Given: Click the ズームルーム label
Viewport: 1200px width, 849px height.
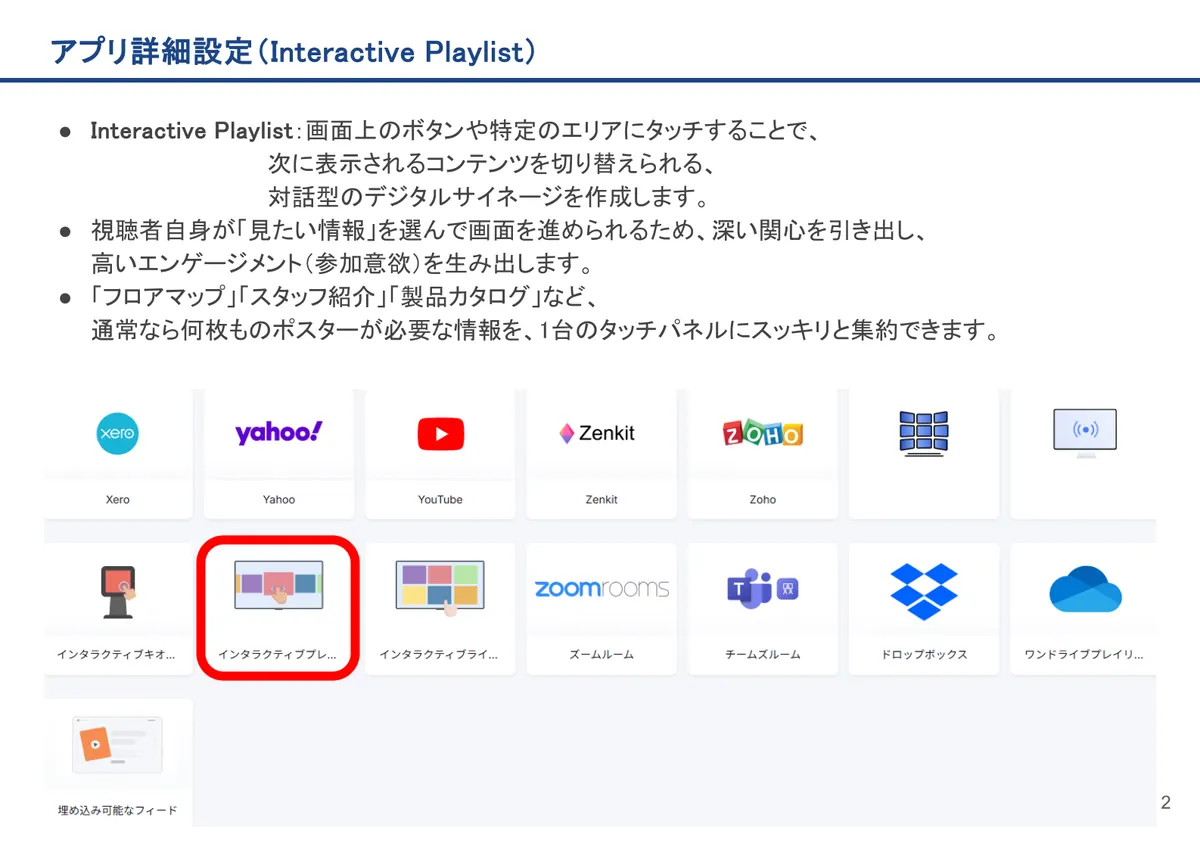Looking at the screenshot, I should (x=602, y=655).
